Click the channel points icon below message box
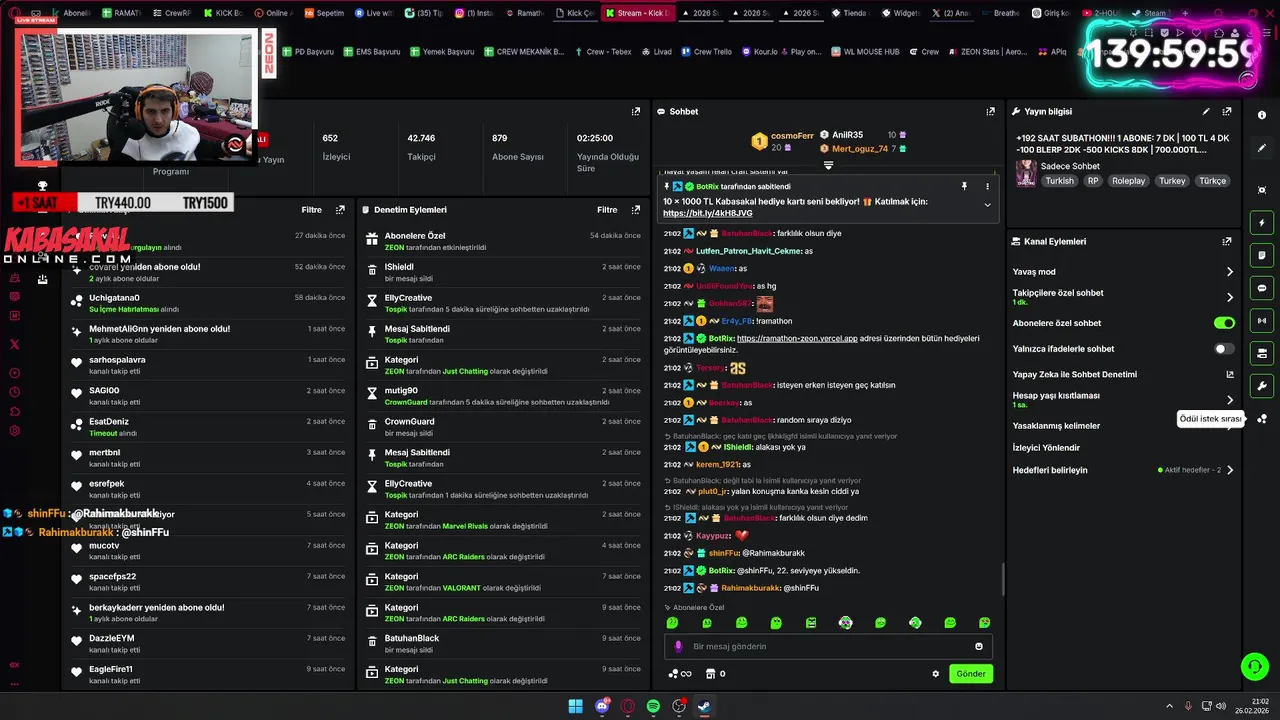The width and height of the screenshot is (1280, 720). coord(680,674)
